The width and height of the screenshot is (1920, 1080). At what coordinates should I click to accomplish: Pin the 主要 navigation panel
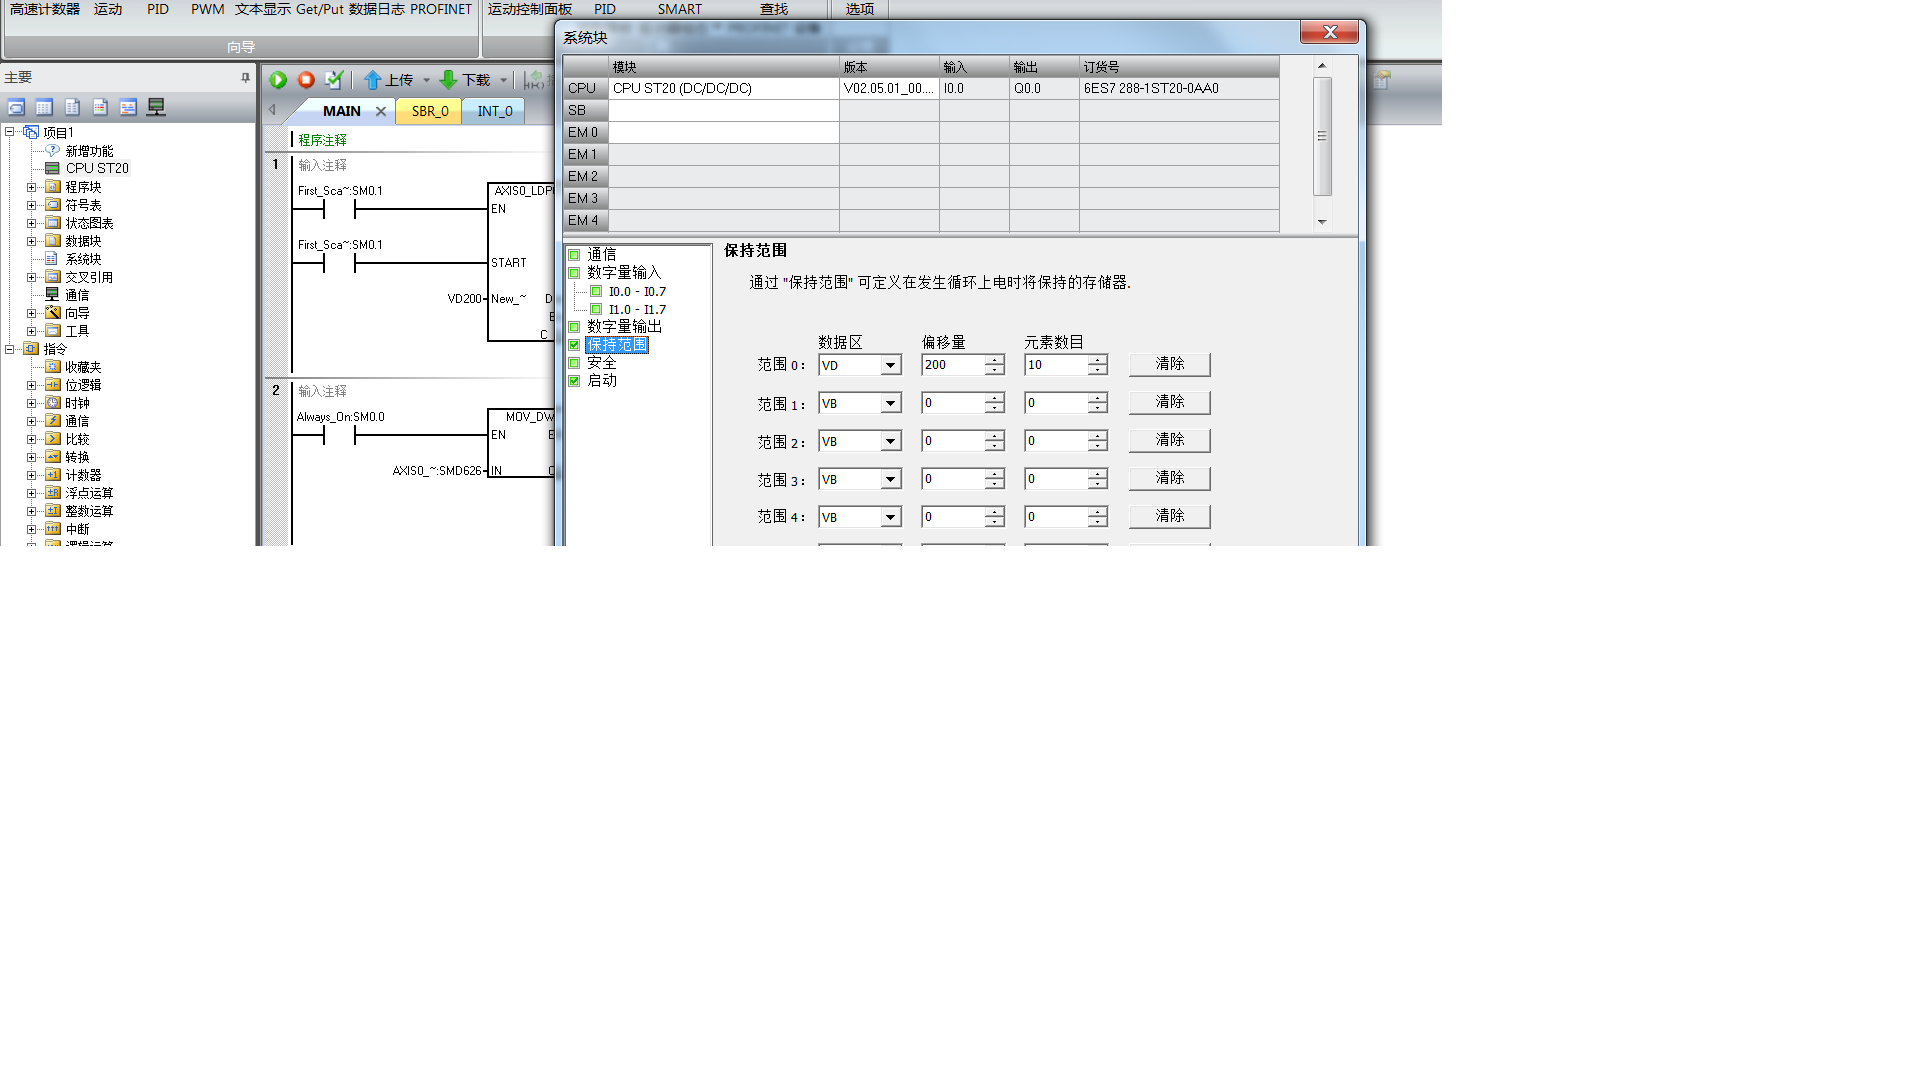[245, 77]
